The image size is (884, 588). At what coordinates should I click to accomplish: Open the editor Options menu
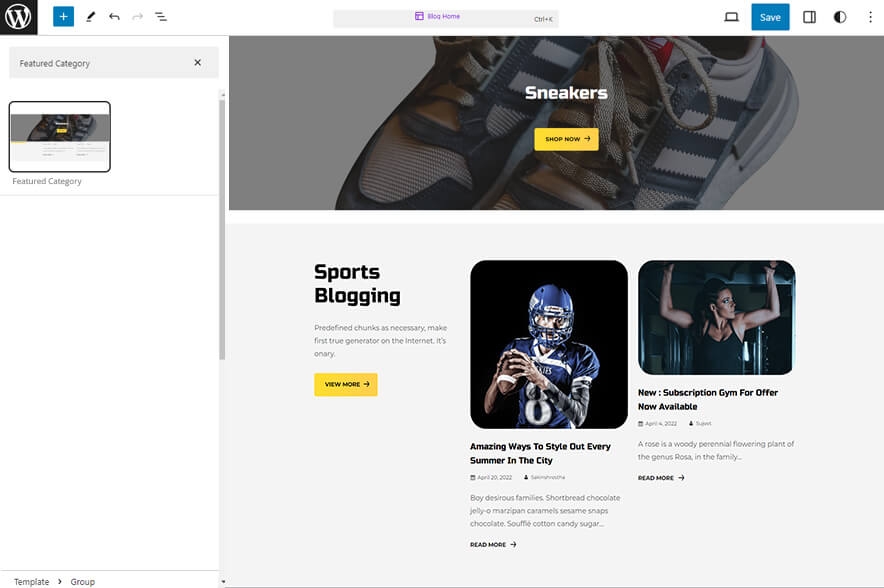(871, 17)
